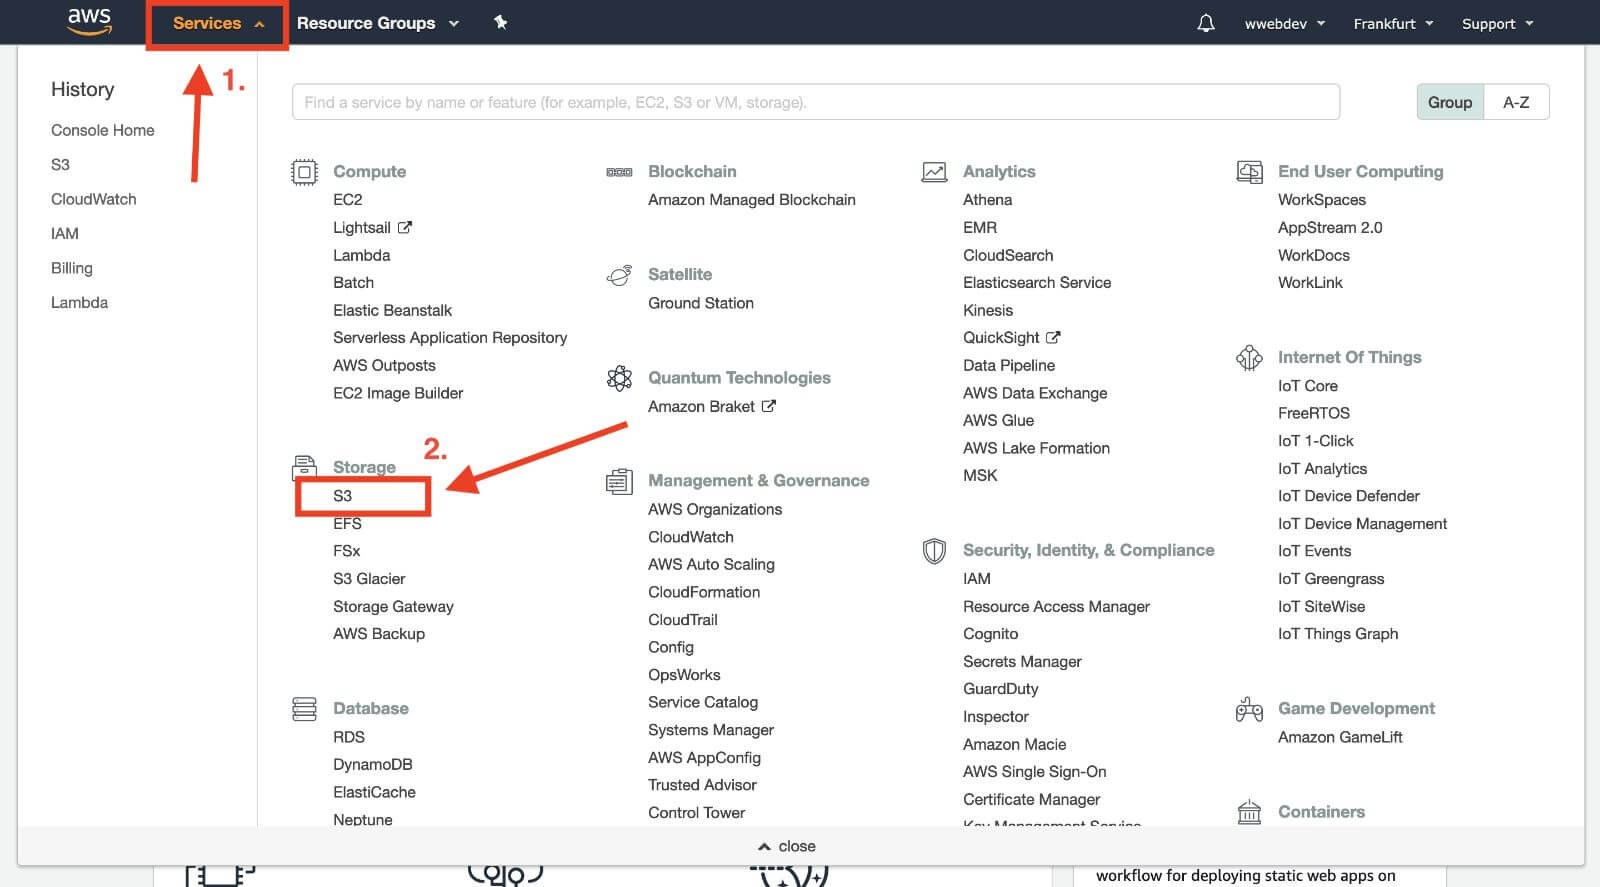Open Serverless Application Repository
Image resolution: width=1600 pixels, height=887 pixels.
[450, 338]
